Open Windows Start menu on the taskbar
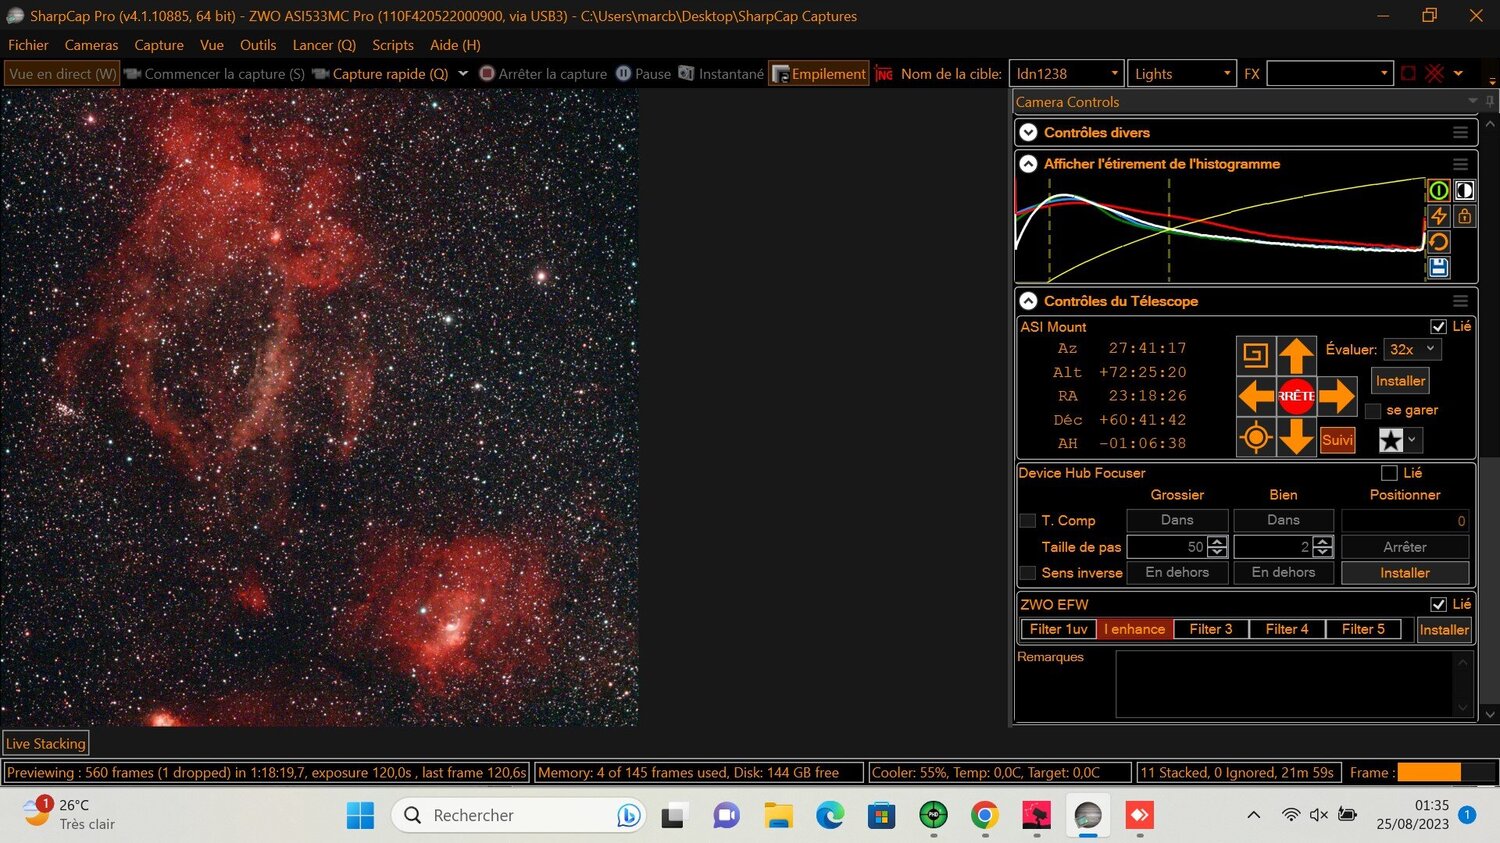Screen dimensions: 1500x843 360,816
